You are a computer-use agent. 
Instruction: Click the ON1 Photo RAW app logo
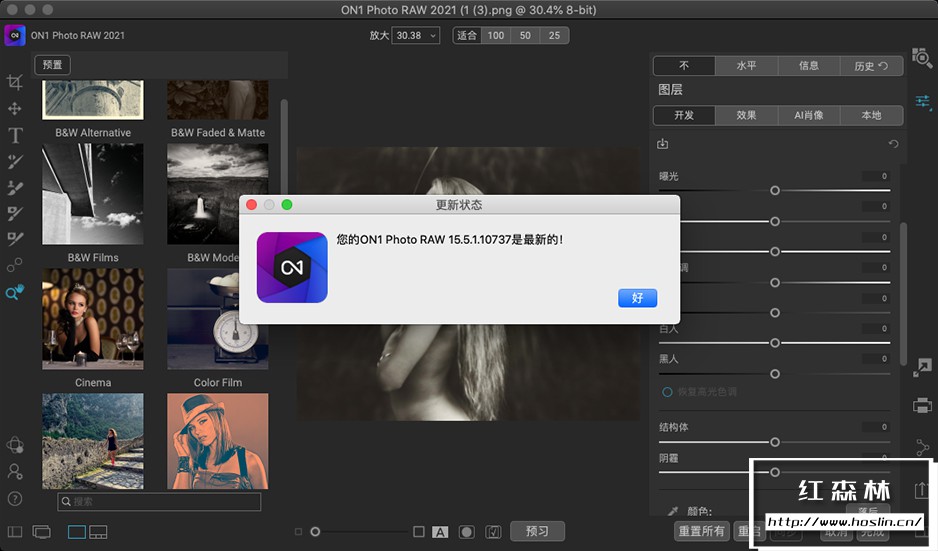point(15,35)
